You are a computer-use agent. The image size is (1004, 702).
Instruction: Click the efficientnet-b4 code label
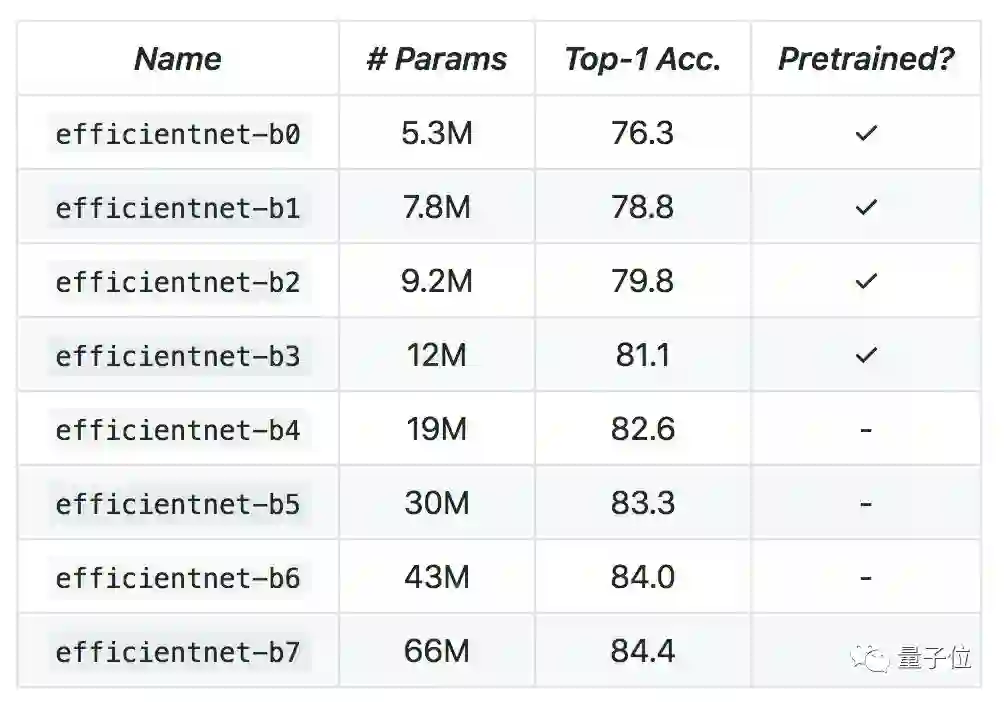pyautogui.click(x=178, y=430)
